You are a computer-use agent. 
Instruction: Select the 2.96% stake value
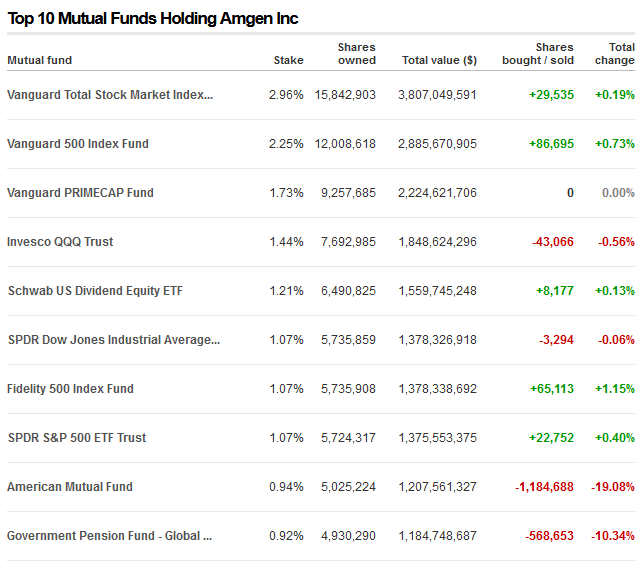coord(286,95)
